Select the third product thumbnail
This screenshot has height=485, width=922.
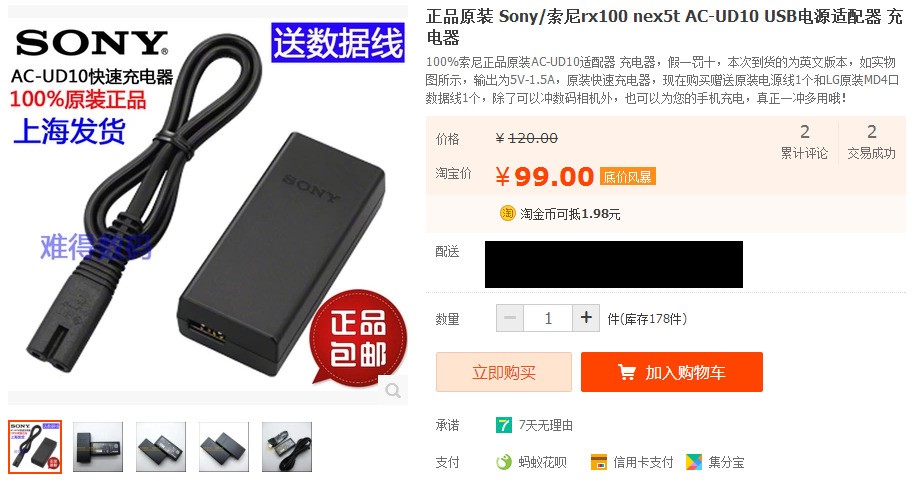click(x=161, y=447)
